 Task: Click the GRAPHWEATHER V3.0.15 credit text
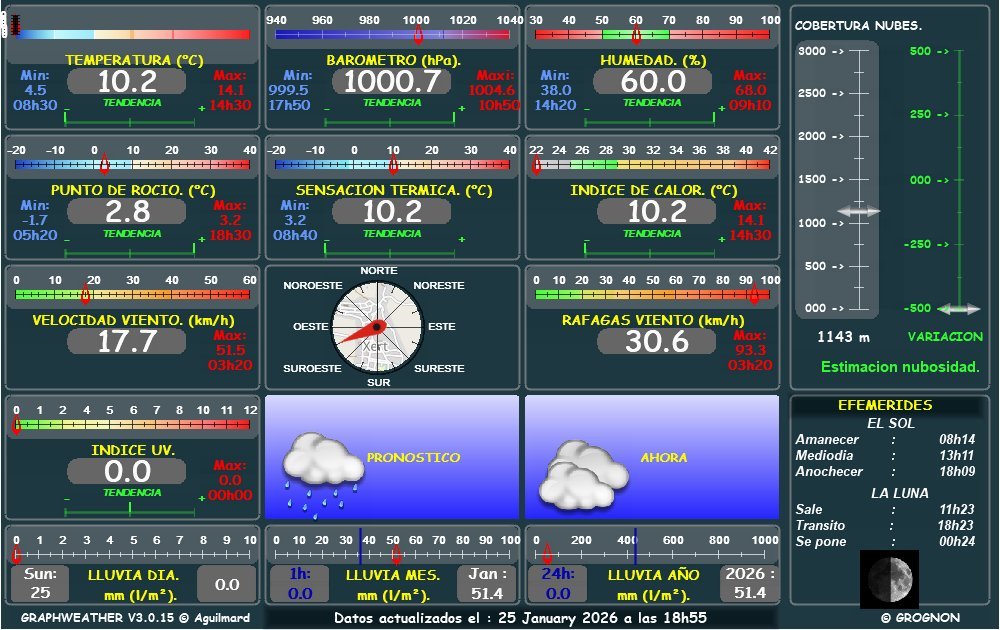[135, 618]
